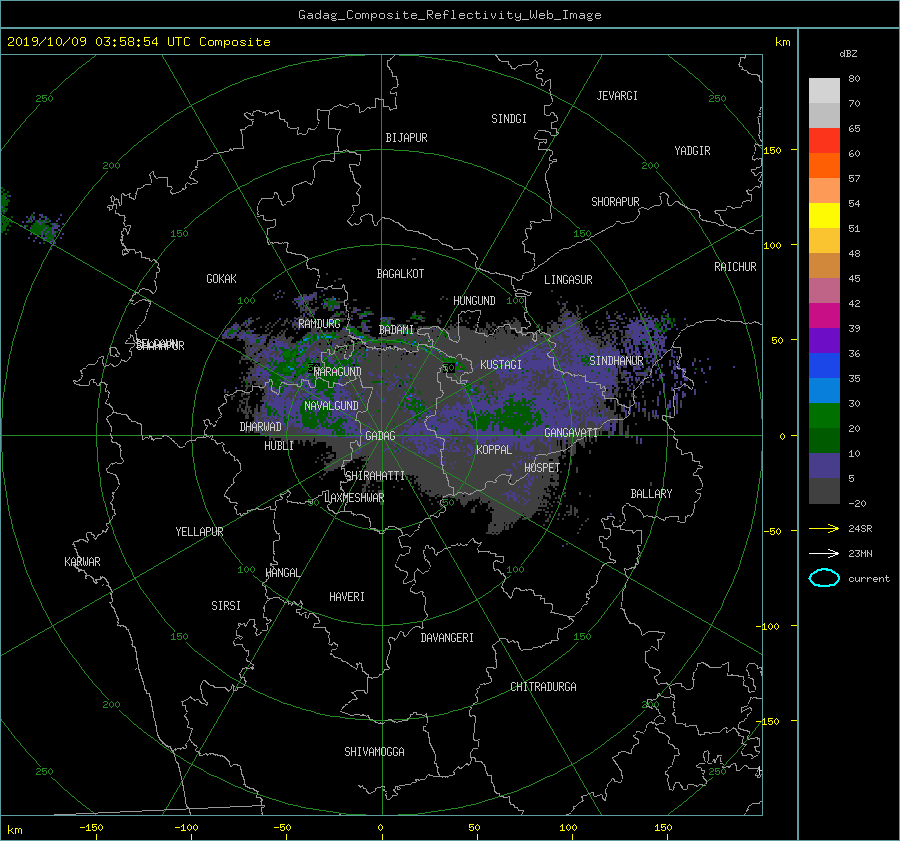Viewport: 900px width, 841px height.
Task: Click the SIRSI city label
Action: point(226,606)
